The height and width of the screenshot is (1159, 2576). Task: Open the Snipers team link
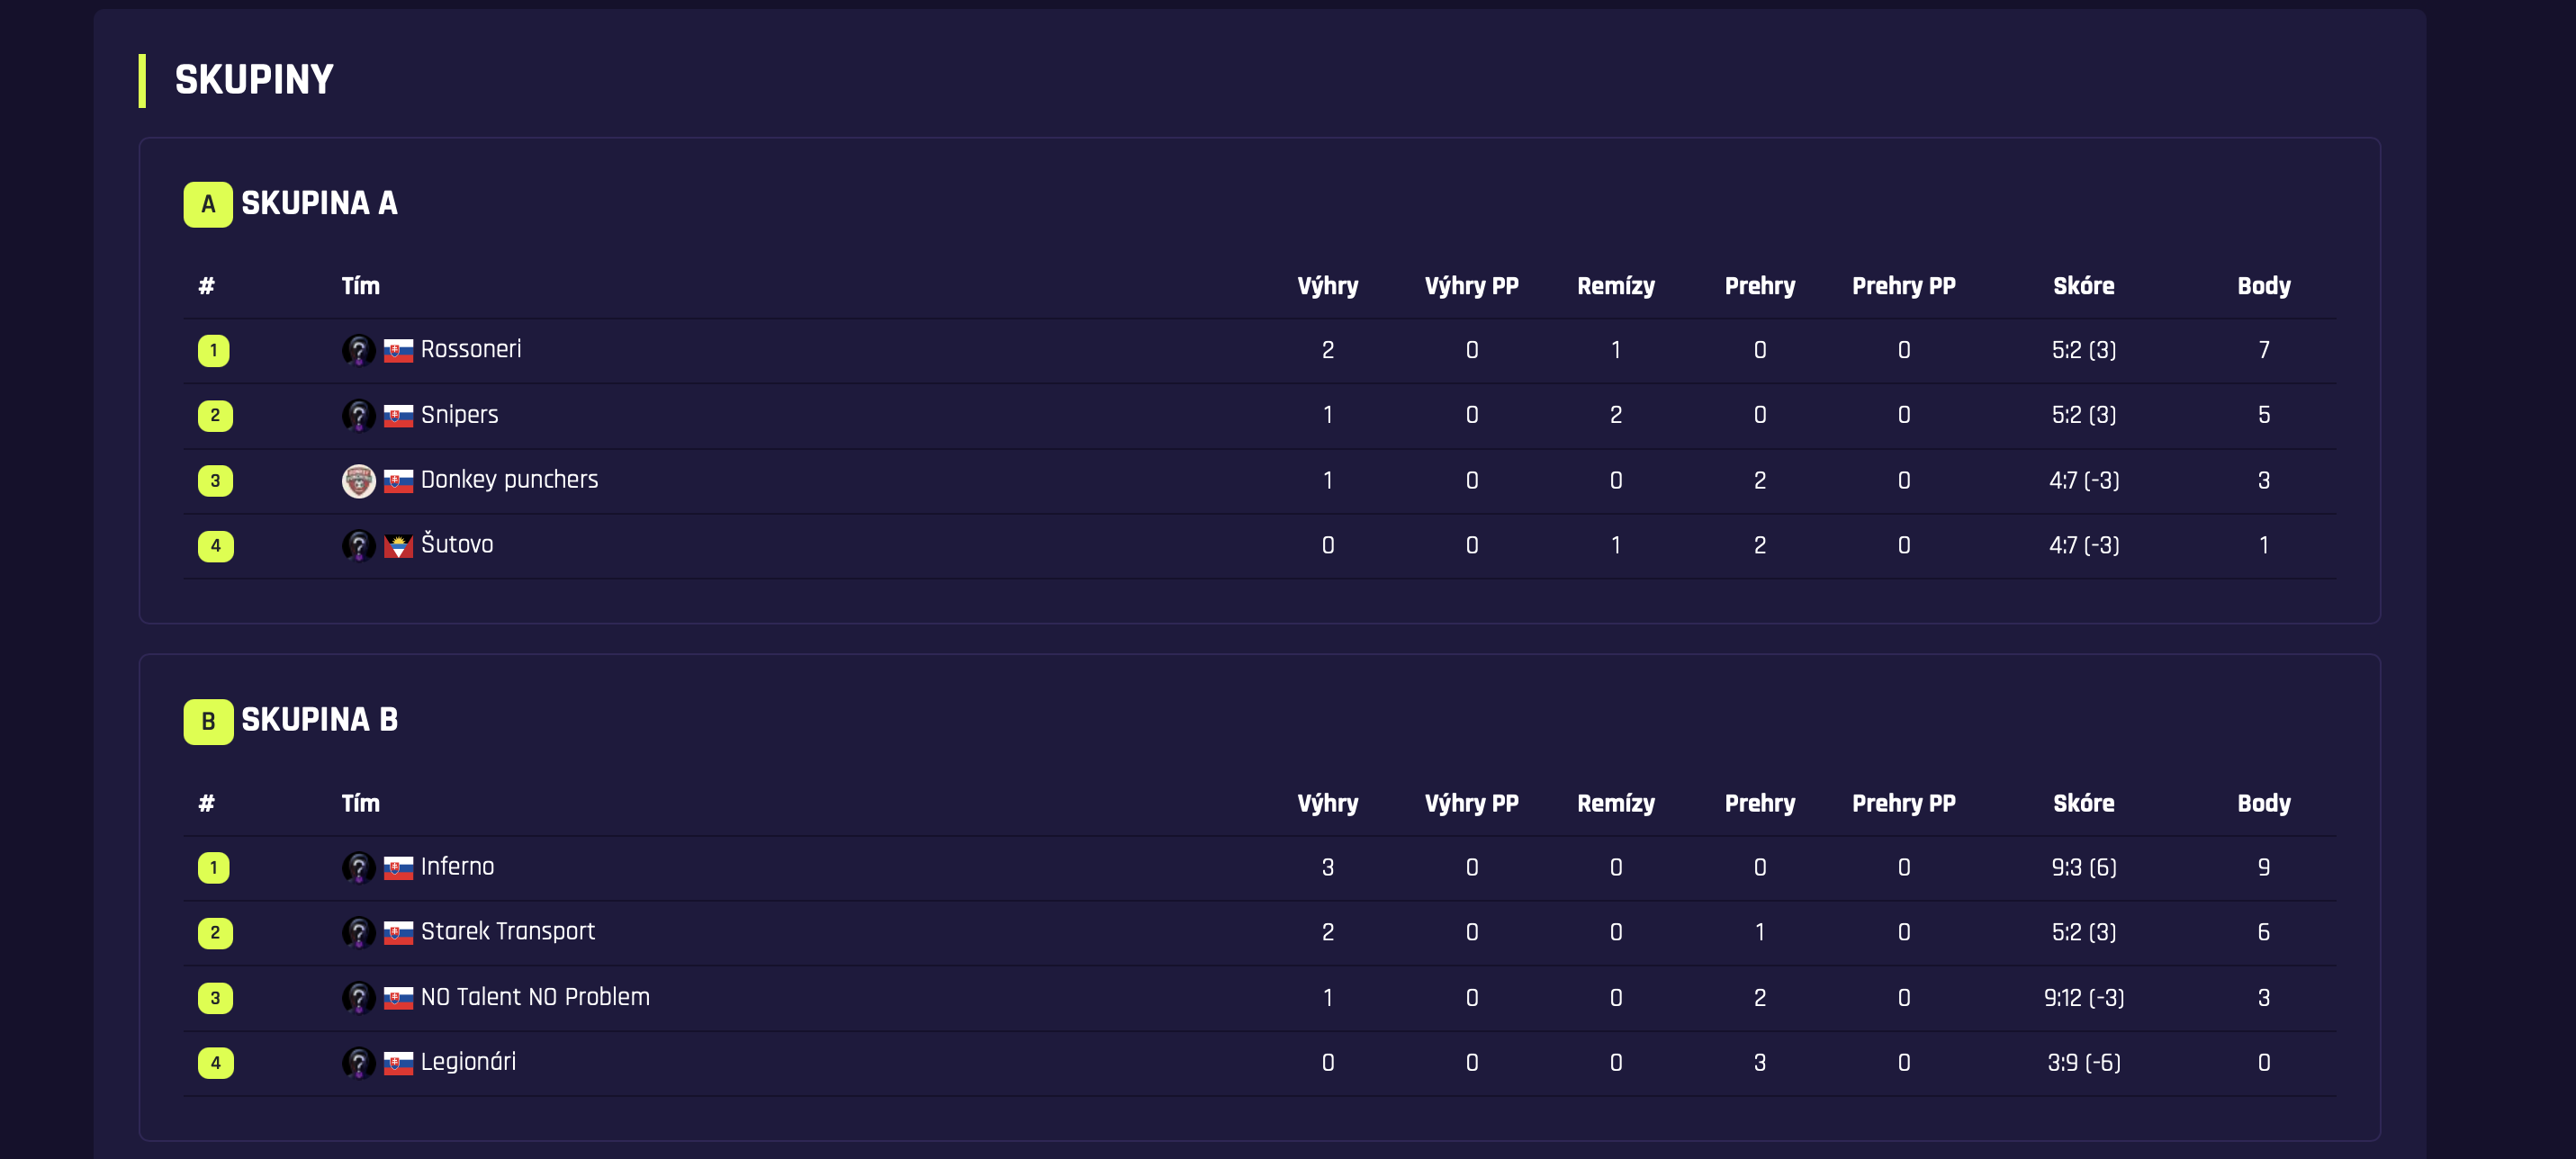click(459, 415)
